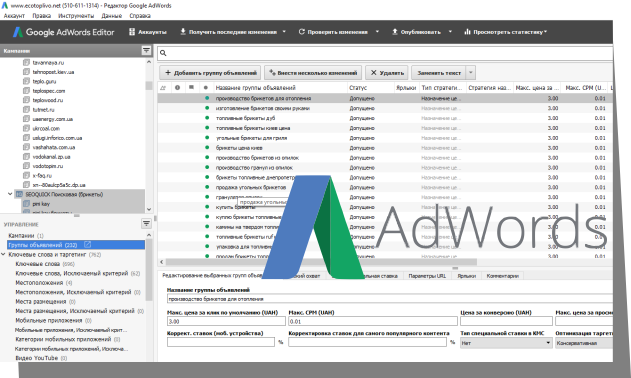The width and height of the screenshot is (631, 378).
Task: Sort by Ярлыки column header
Action: 406,87
